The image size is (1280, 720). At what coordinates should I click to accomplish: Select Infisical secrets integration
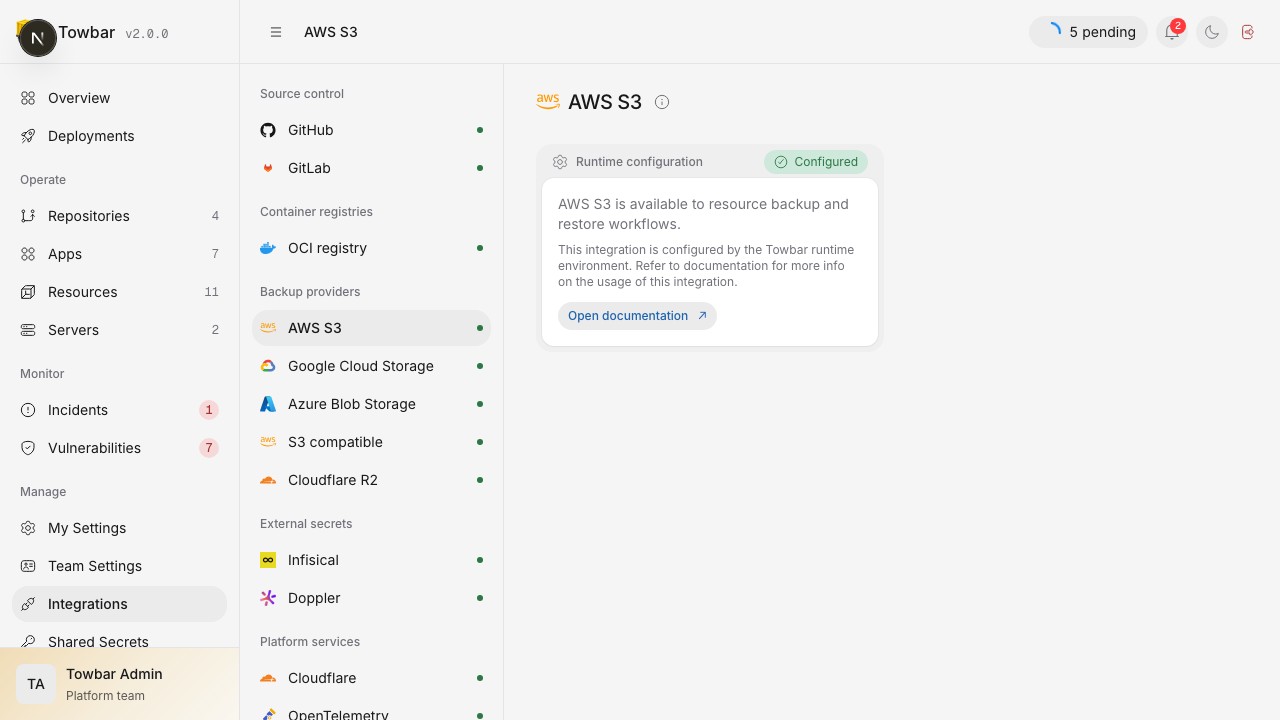(x=372, y=560)
